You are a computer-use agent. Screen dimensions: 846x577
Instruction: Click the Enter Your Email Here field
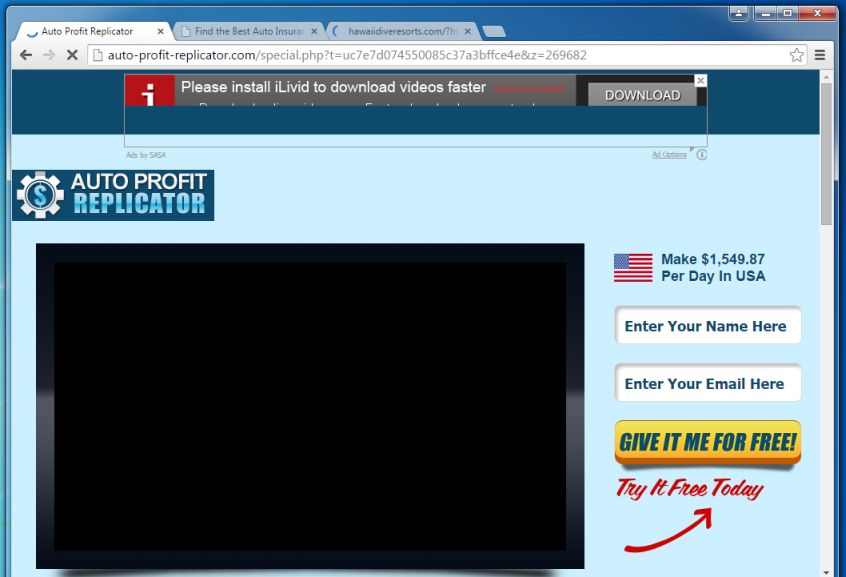point(707,383)
